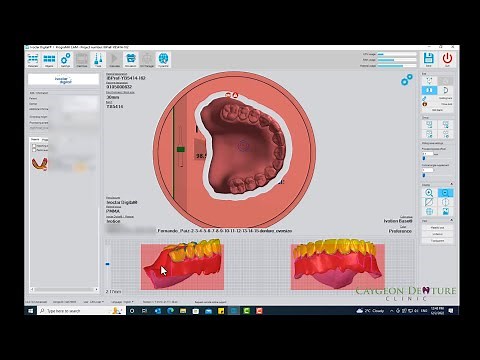
Task: Click the orange-icon button in Edit panel
Action: (437, 104)
